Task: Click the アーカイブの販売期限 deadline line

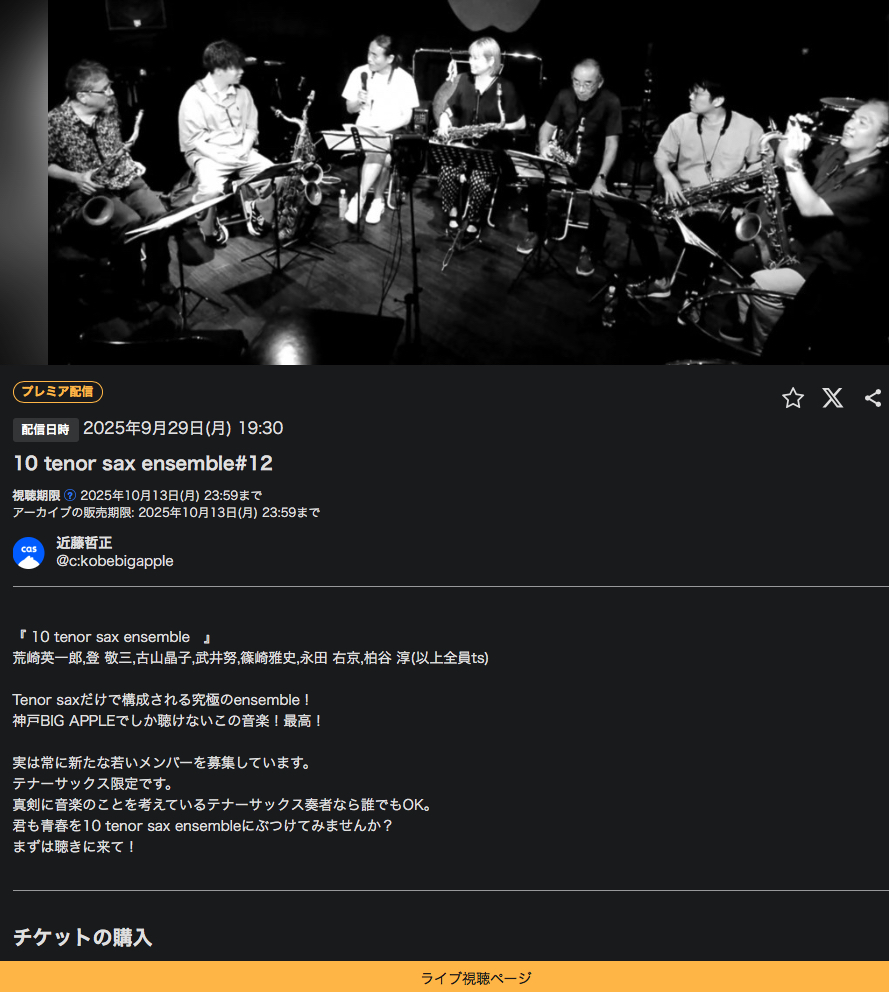Action: point(166,512)
